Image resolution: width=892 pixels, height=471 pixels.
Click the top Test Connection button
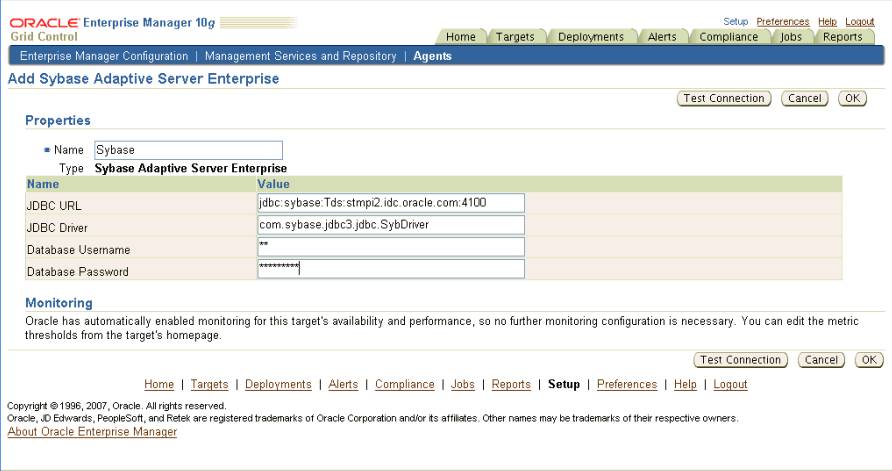point(724,98)
